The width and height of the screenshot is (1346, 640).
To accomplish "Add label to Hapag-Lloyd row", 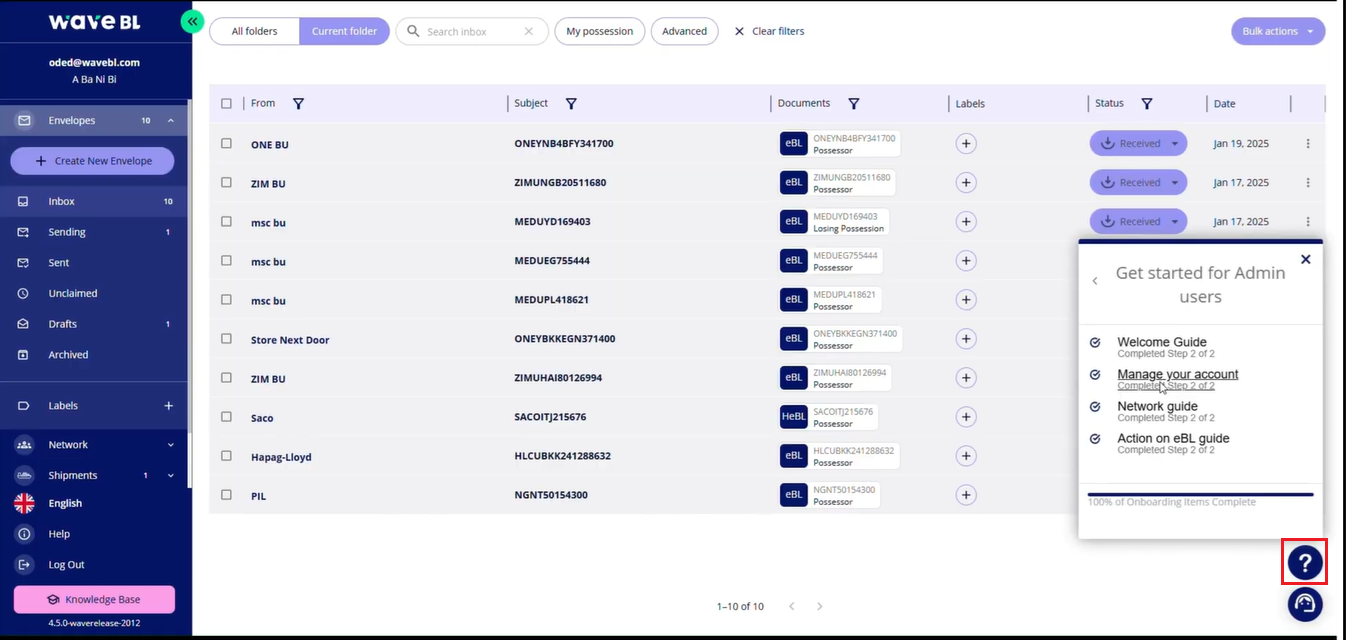I will coord(966,456).
